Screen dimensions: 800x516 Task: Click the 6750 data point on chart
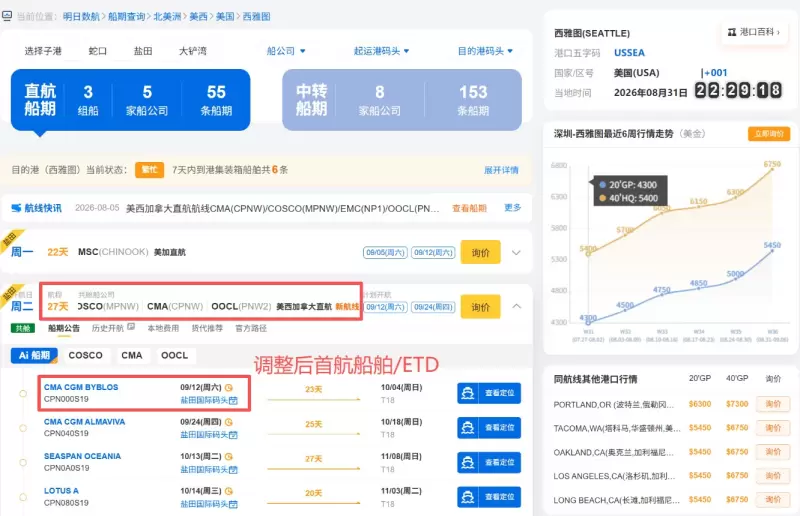(x=772, y=169)
